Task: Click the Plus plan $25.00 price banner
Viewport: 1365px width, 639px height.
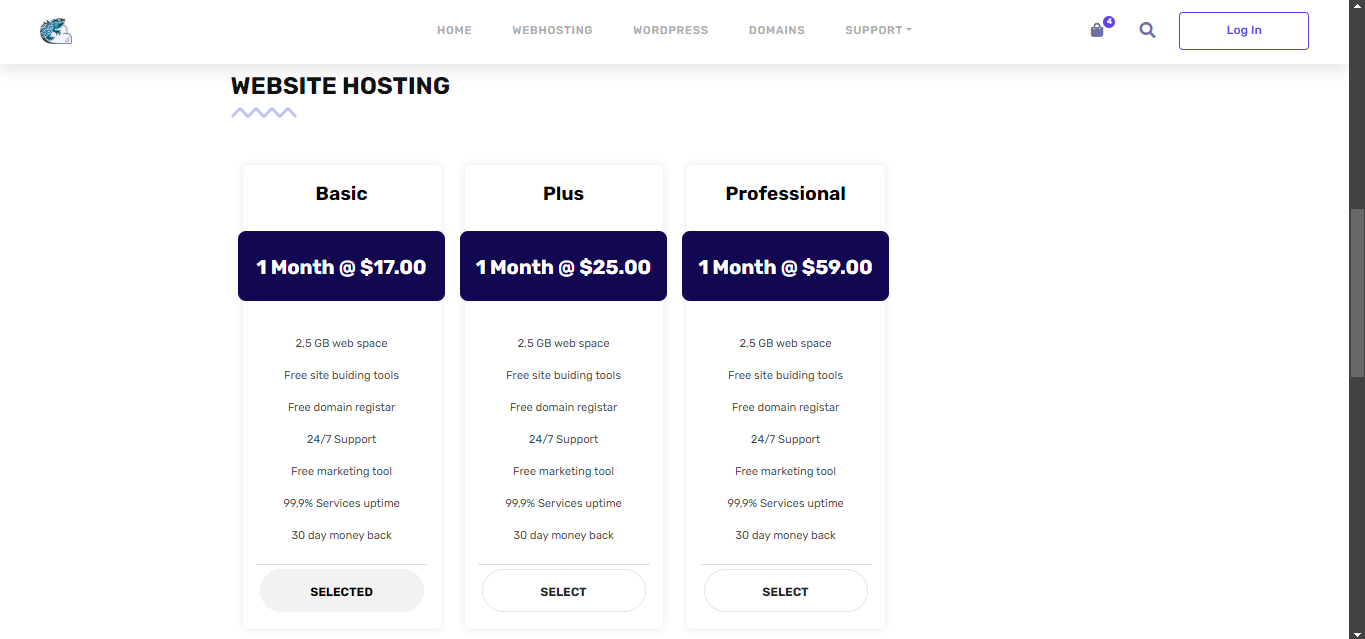Action: [563, 266]
